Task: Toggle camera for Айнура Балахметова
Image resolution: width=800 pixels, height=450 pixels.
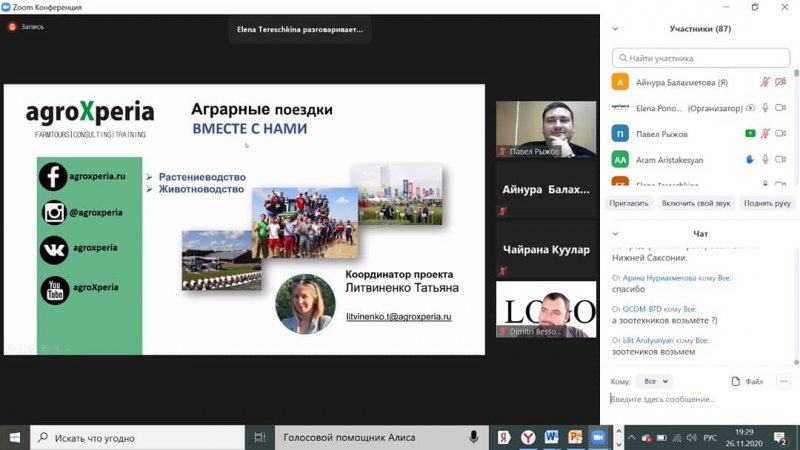Action: 781,82
